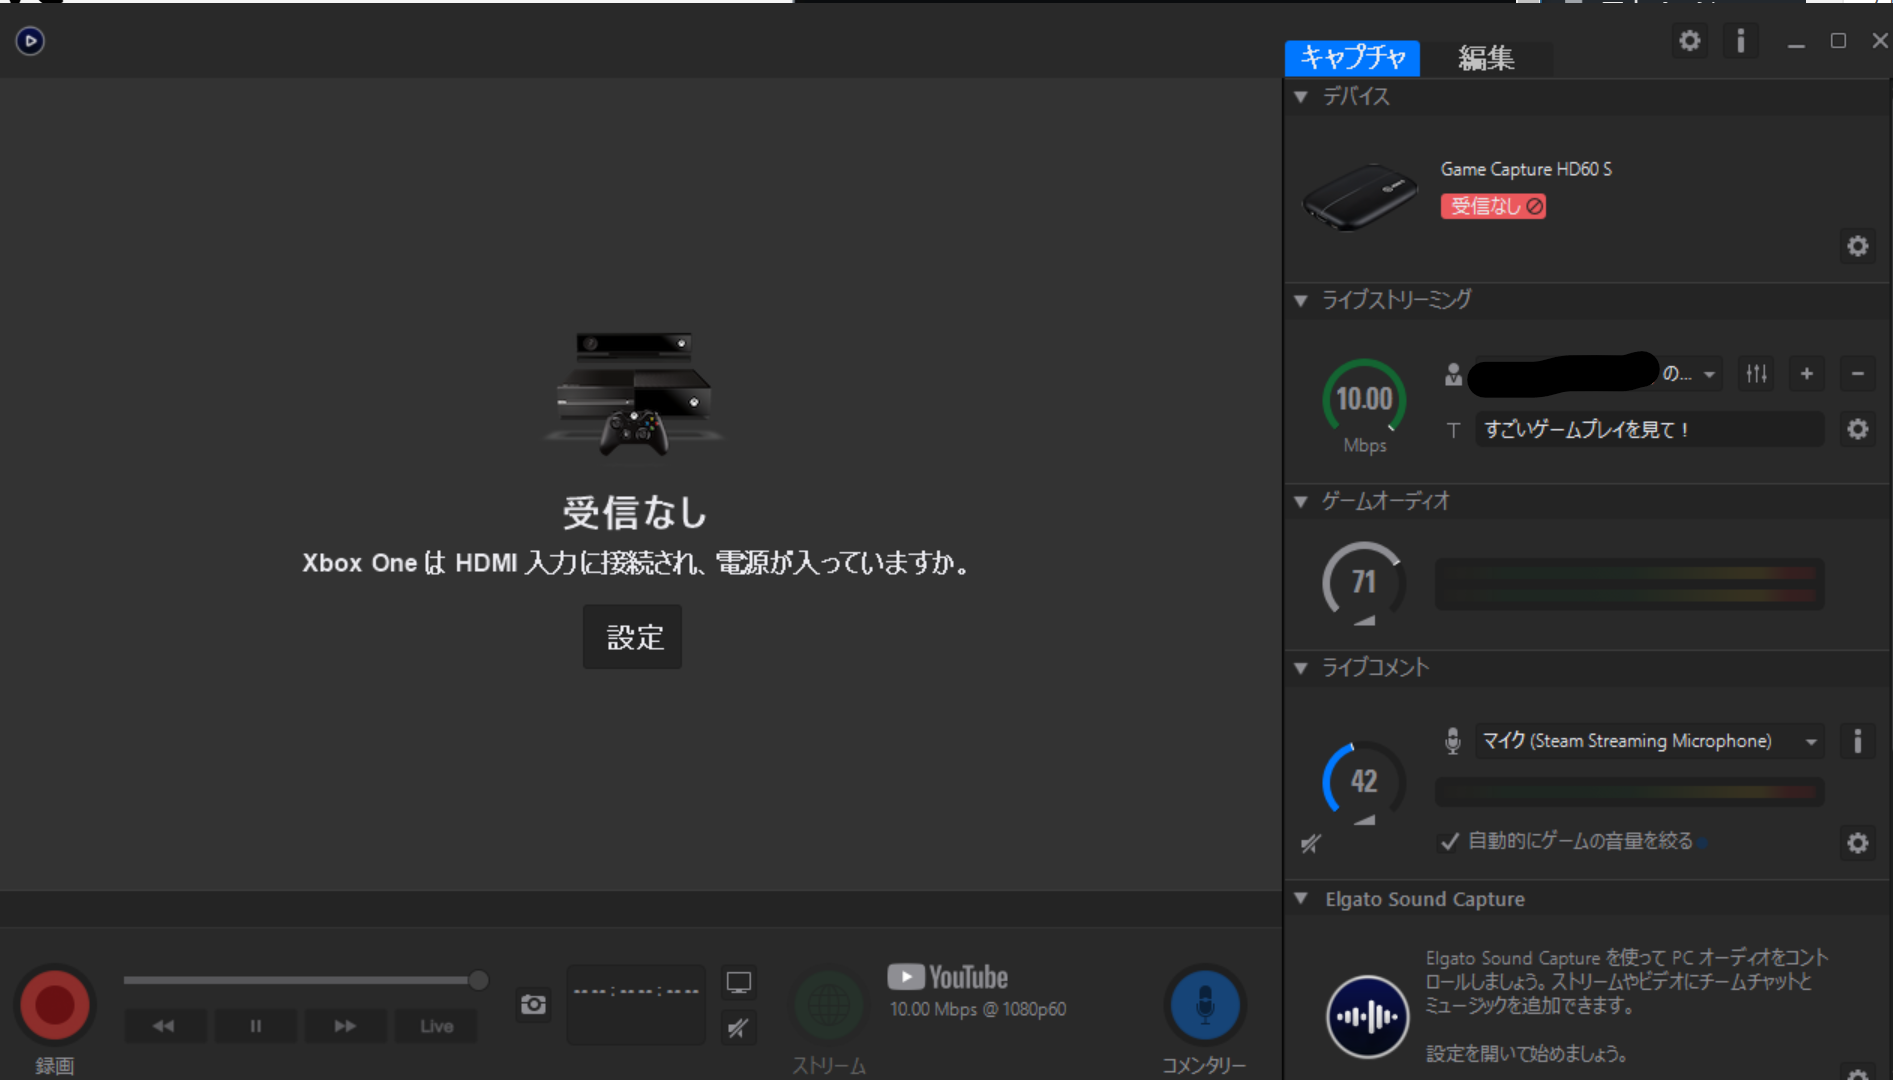Screen dimensions: 1893x1080
Task: Open stream mixer settings icon
Action: click(x=1757, y=374)
